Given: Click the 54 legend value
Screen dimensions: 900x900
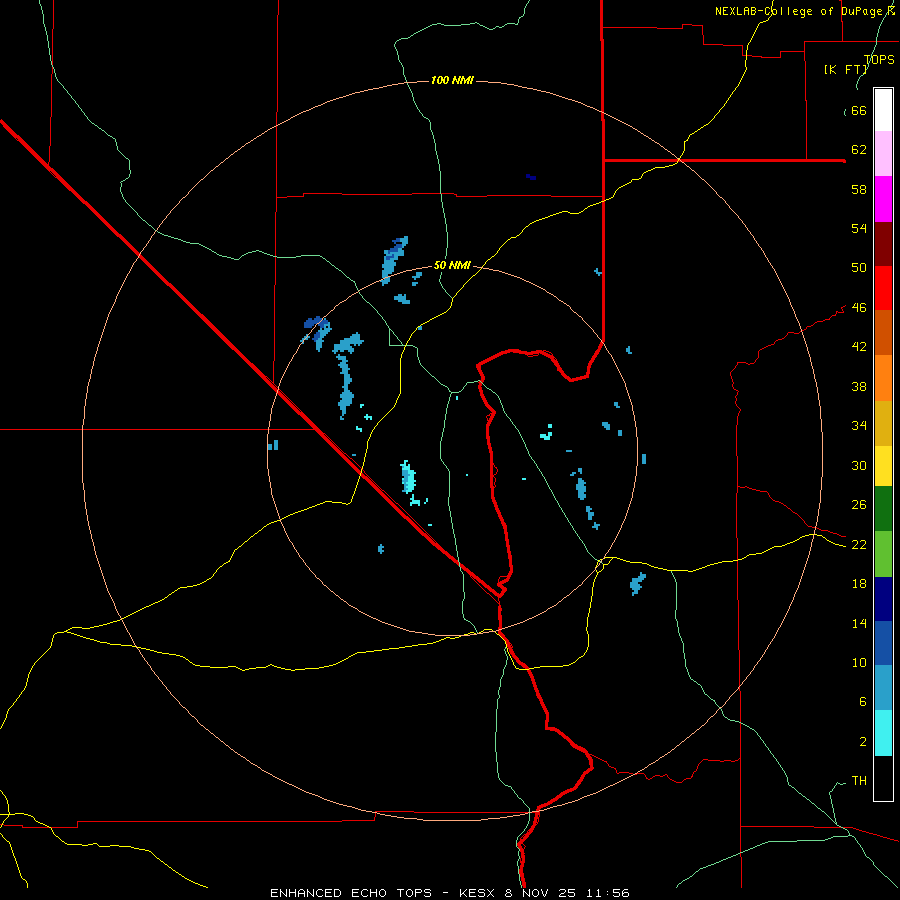Looking at the screenshot, I should [x=859, y=228].
